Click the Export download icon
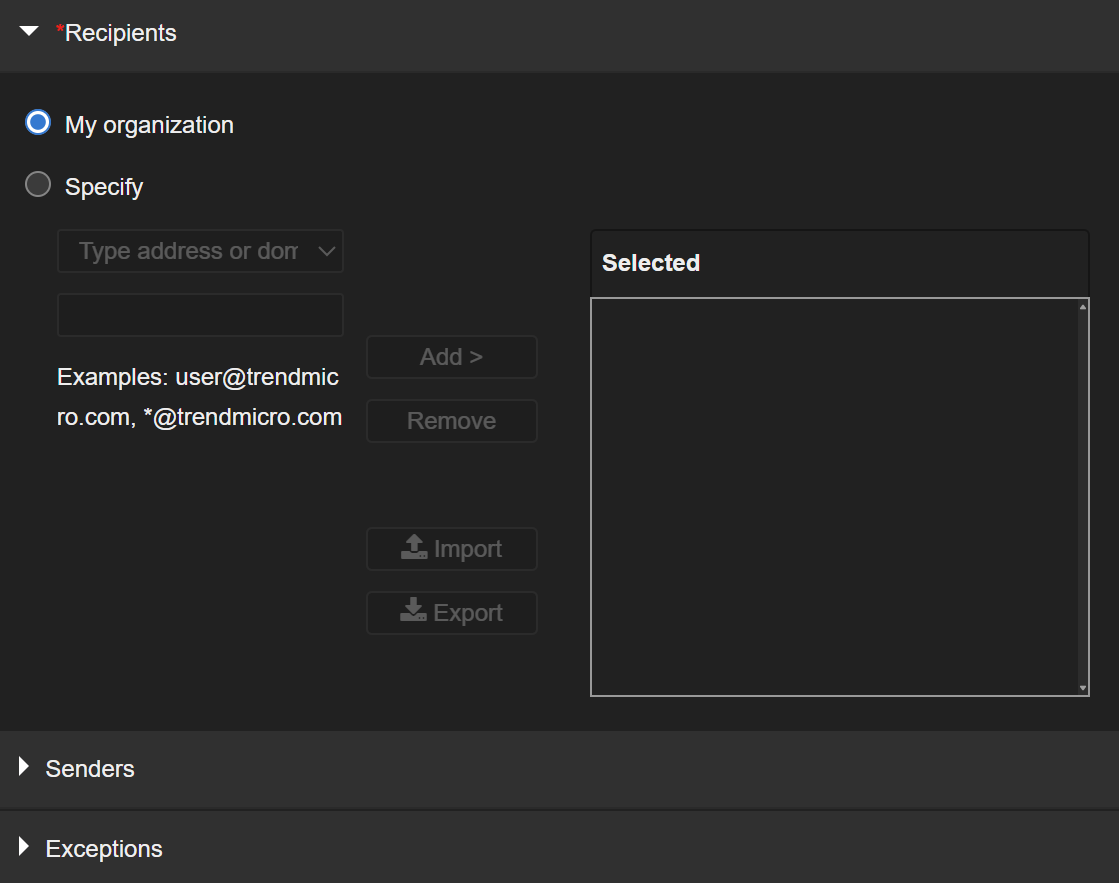The height and width of the screenshot is (883, 1119). [414, 611]
